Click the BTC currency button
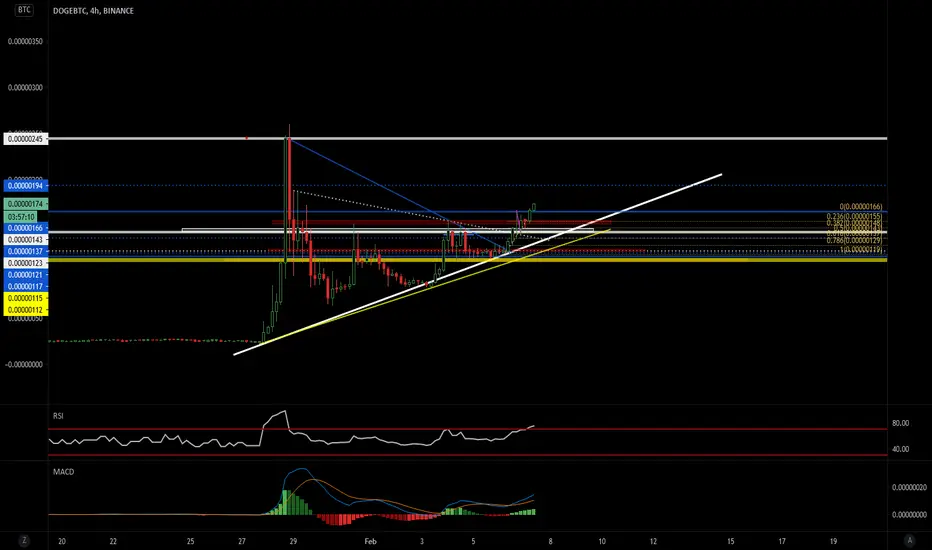This screenshot has width=932, height=550. tap(24, 10)
